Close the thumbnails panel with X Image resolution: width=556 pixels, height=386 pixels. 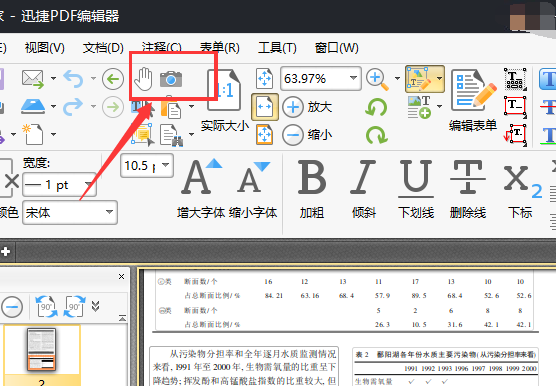pyautogui.click(x=121, y=276)
